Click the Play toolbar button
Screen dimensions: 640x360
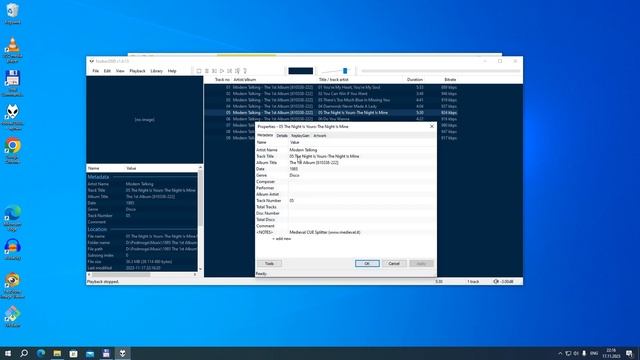(222, 71)
